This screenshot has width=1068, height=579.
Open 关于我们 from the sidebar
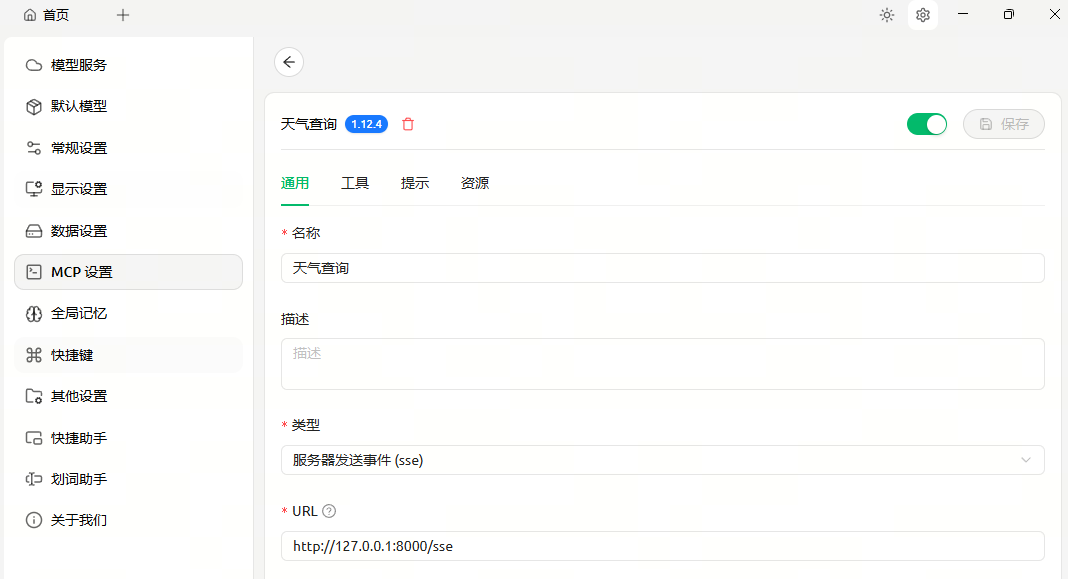point(78,519)
